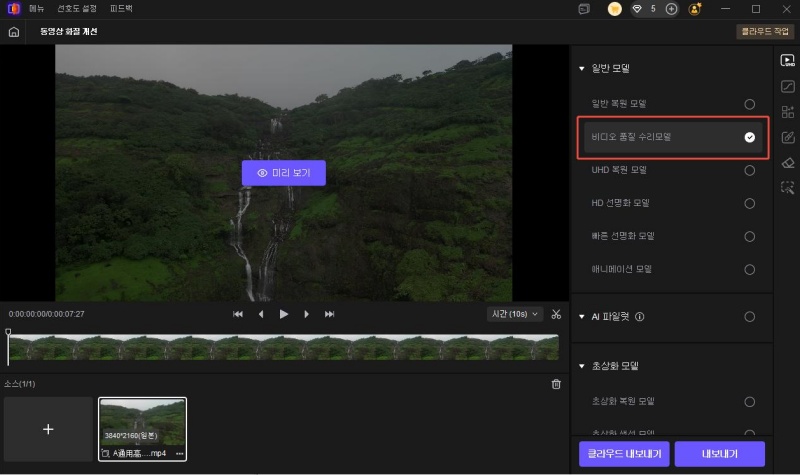
Task: Delete source with the trash icon
Action: click(x=556, y=384)
